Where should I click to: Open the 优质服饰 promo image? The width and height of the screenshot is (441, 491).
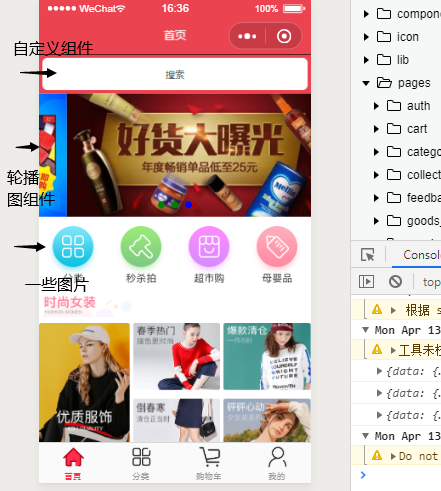(84, 382)
